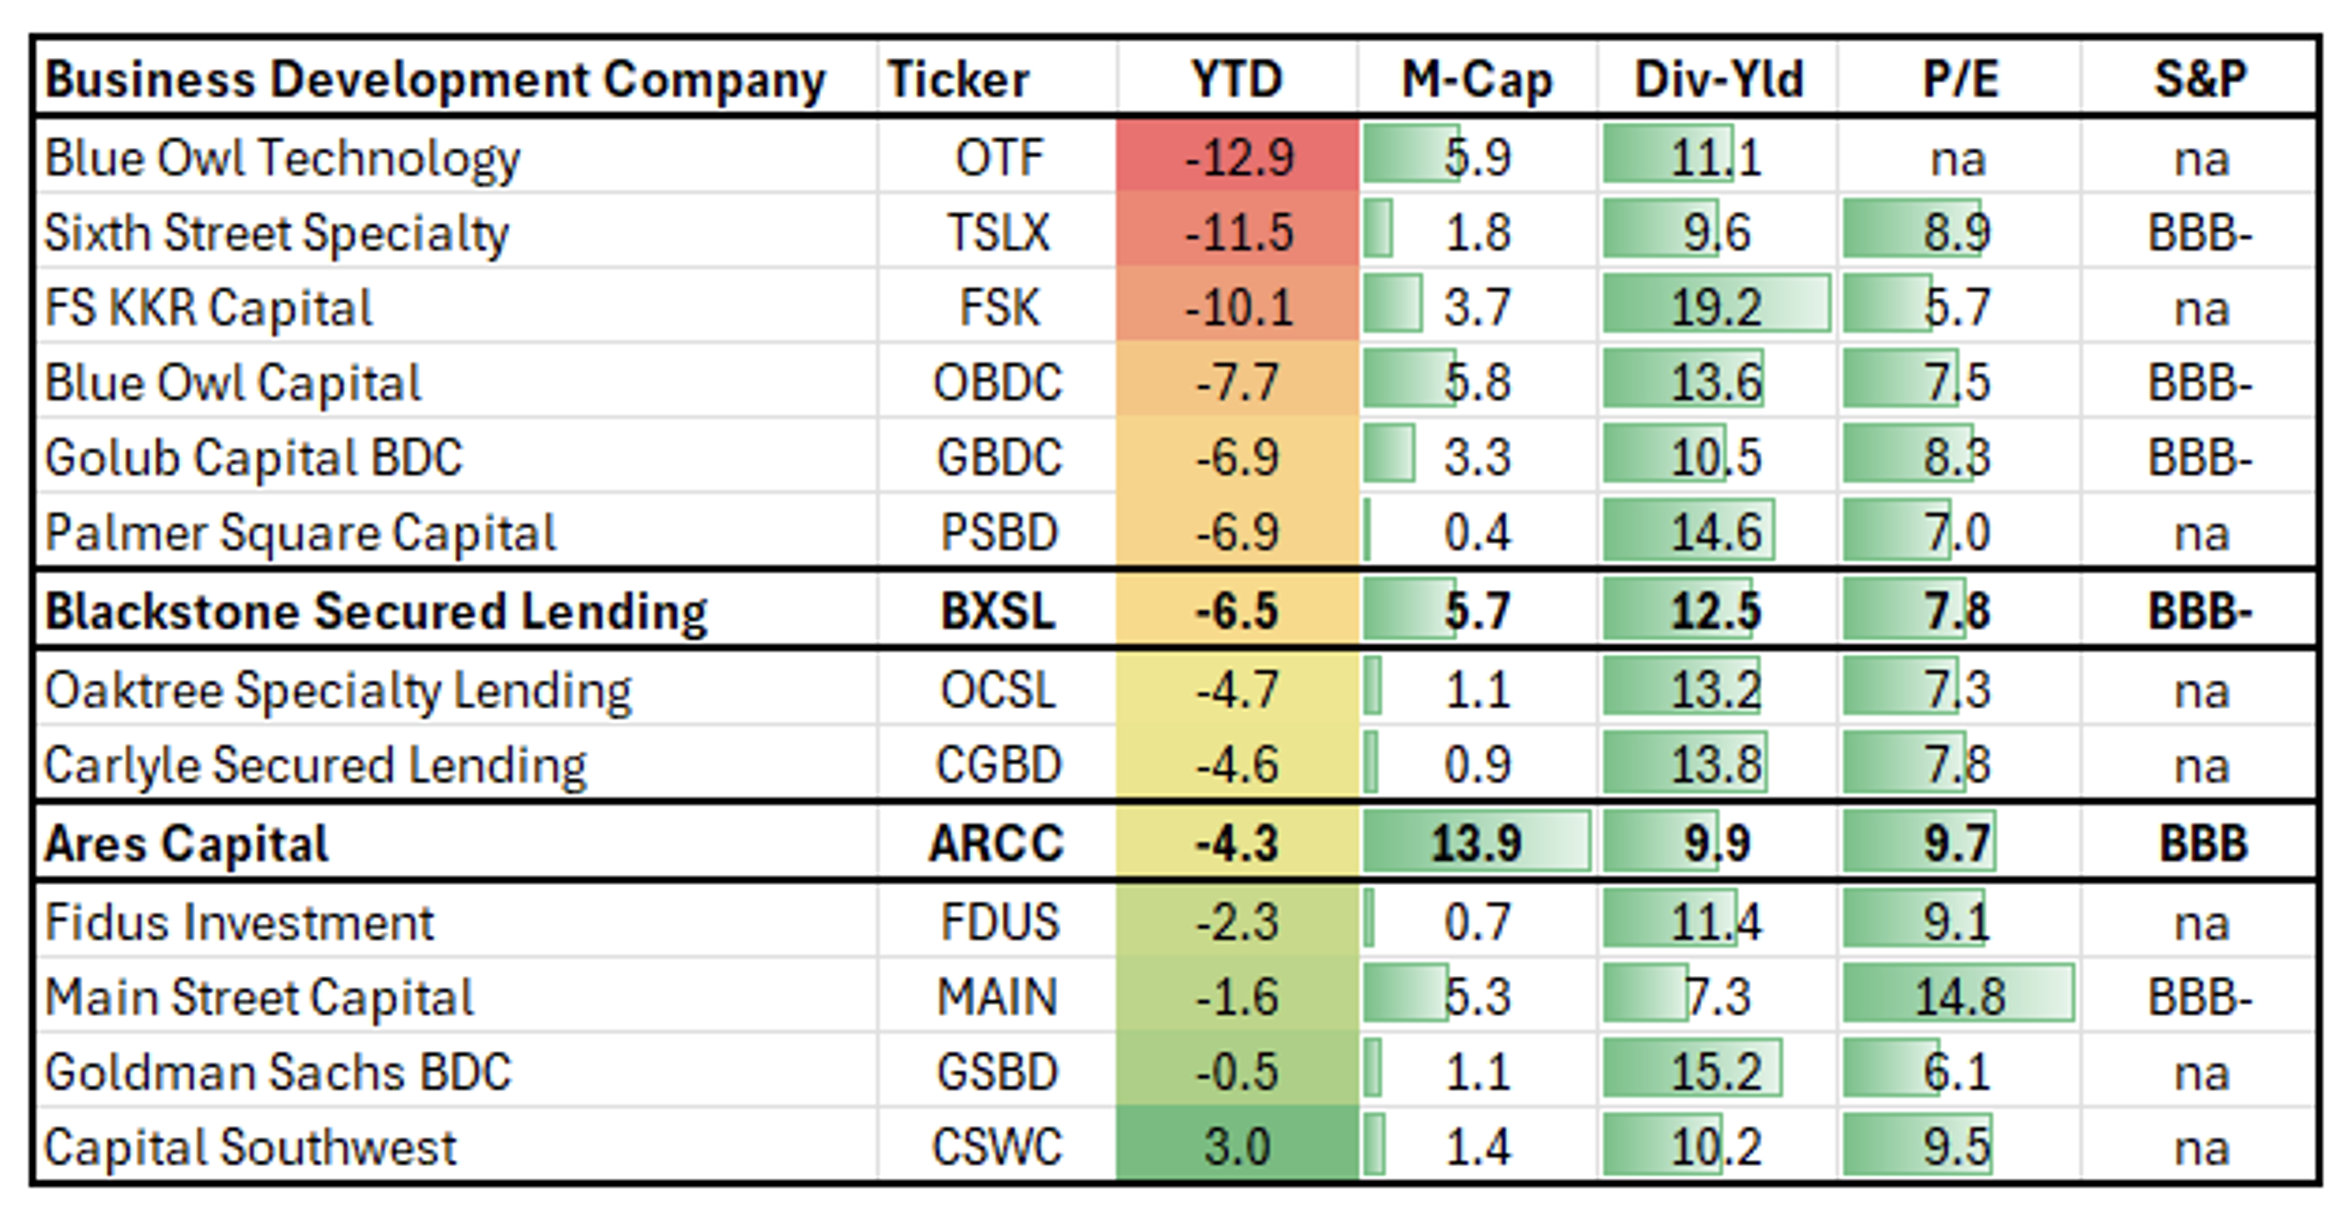Click the green 3.0 YTD cell
The width and height of the screenshot is (2340, 1226).
[1238, 1146]
